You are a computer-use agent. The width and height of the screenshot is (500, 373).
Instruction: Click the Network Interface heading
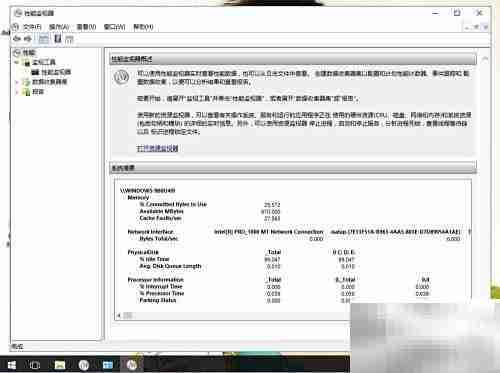(x=151, y=232)
